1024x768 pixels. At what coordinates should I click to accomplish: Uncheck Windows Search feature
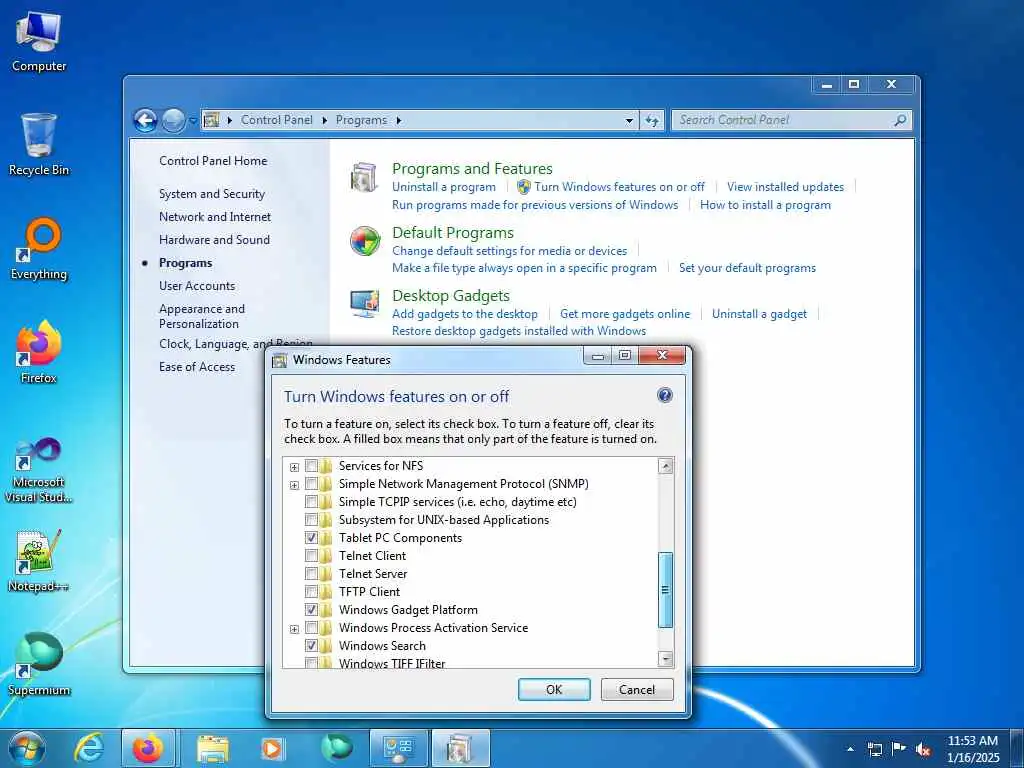[x=312, y=646]
